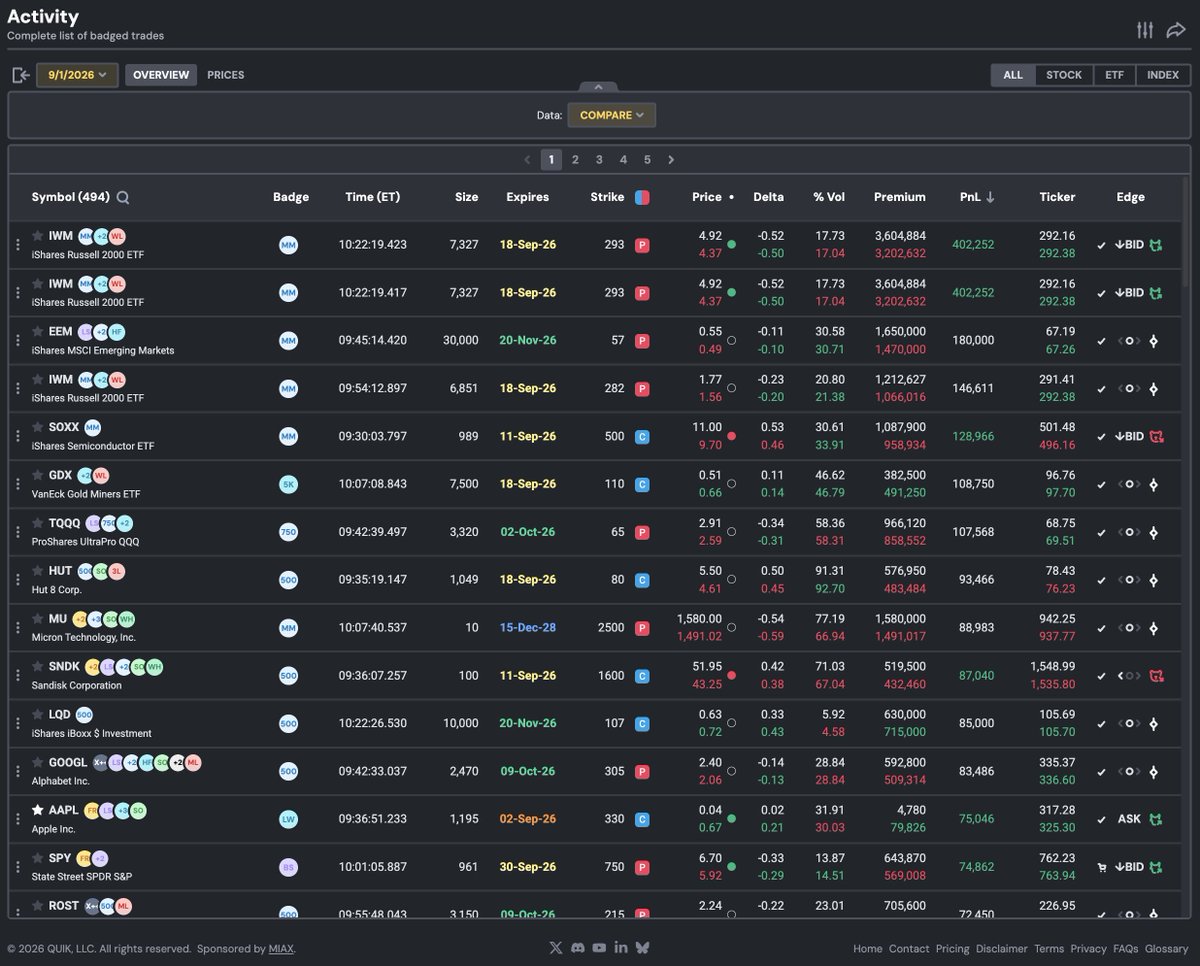Click the MM badge in MU row
This screenshot has width=1200, height=966.
pyautogui.click(x=288, y=628)
